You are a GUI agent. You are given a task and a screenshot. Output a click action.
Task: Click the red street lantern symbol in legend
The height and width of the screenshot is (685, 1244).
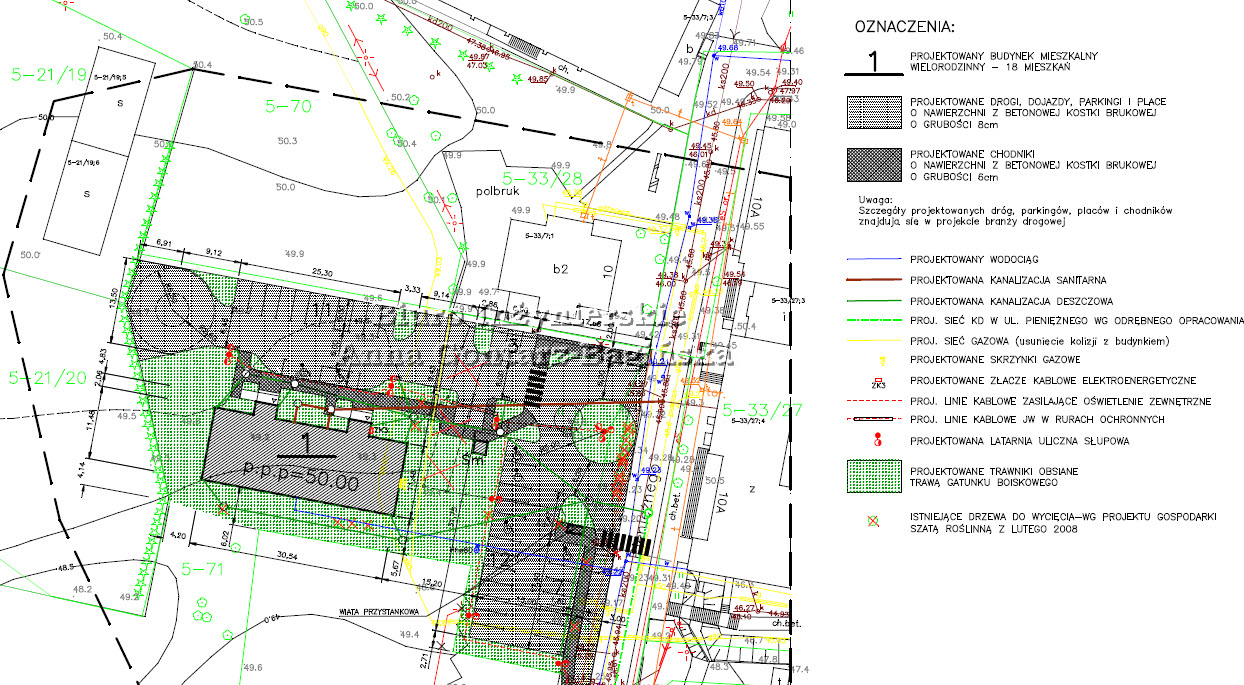pyautogui.click(x=877, y=439)
